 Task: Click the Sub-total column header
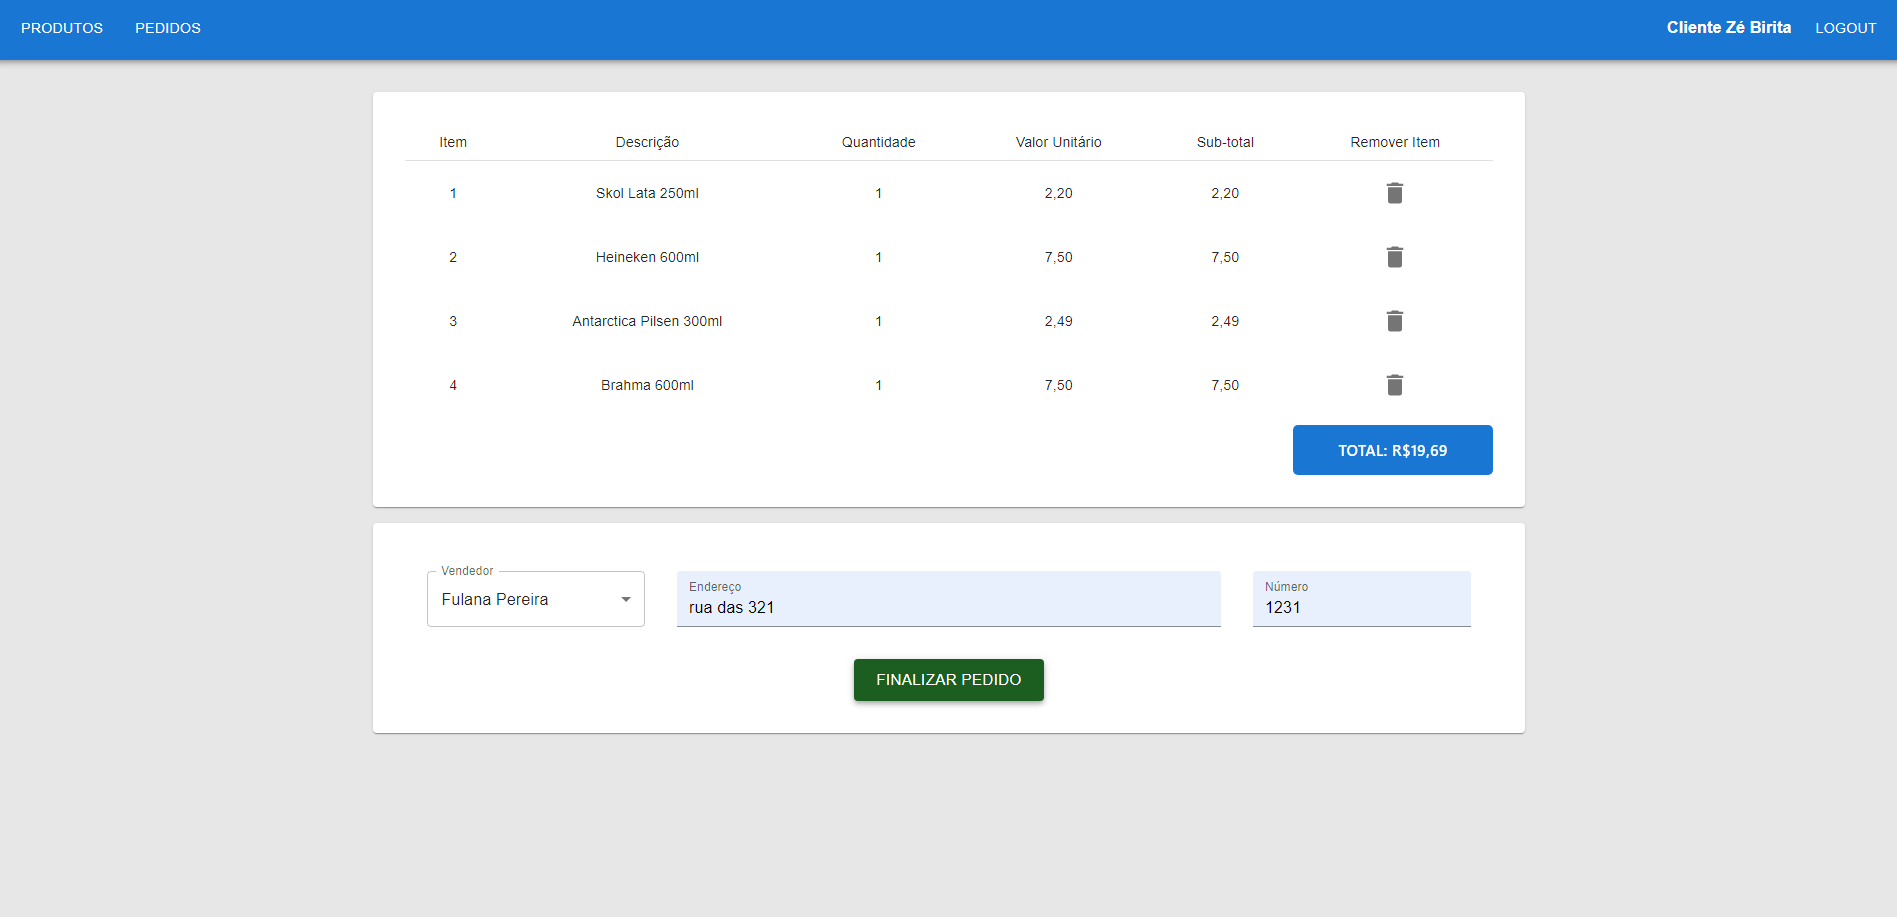pos(1225,142)
